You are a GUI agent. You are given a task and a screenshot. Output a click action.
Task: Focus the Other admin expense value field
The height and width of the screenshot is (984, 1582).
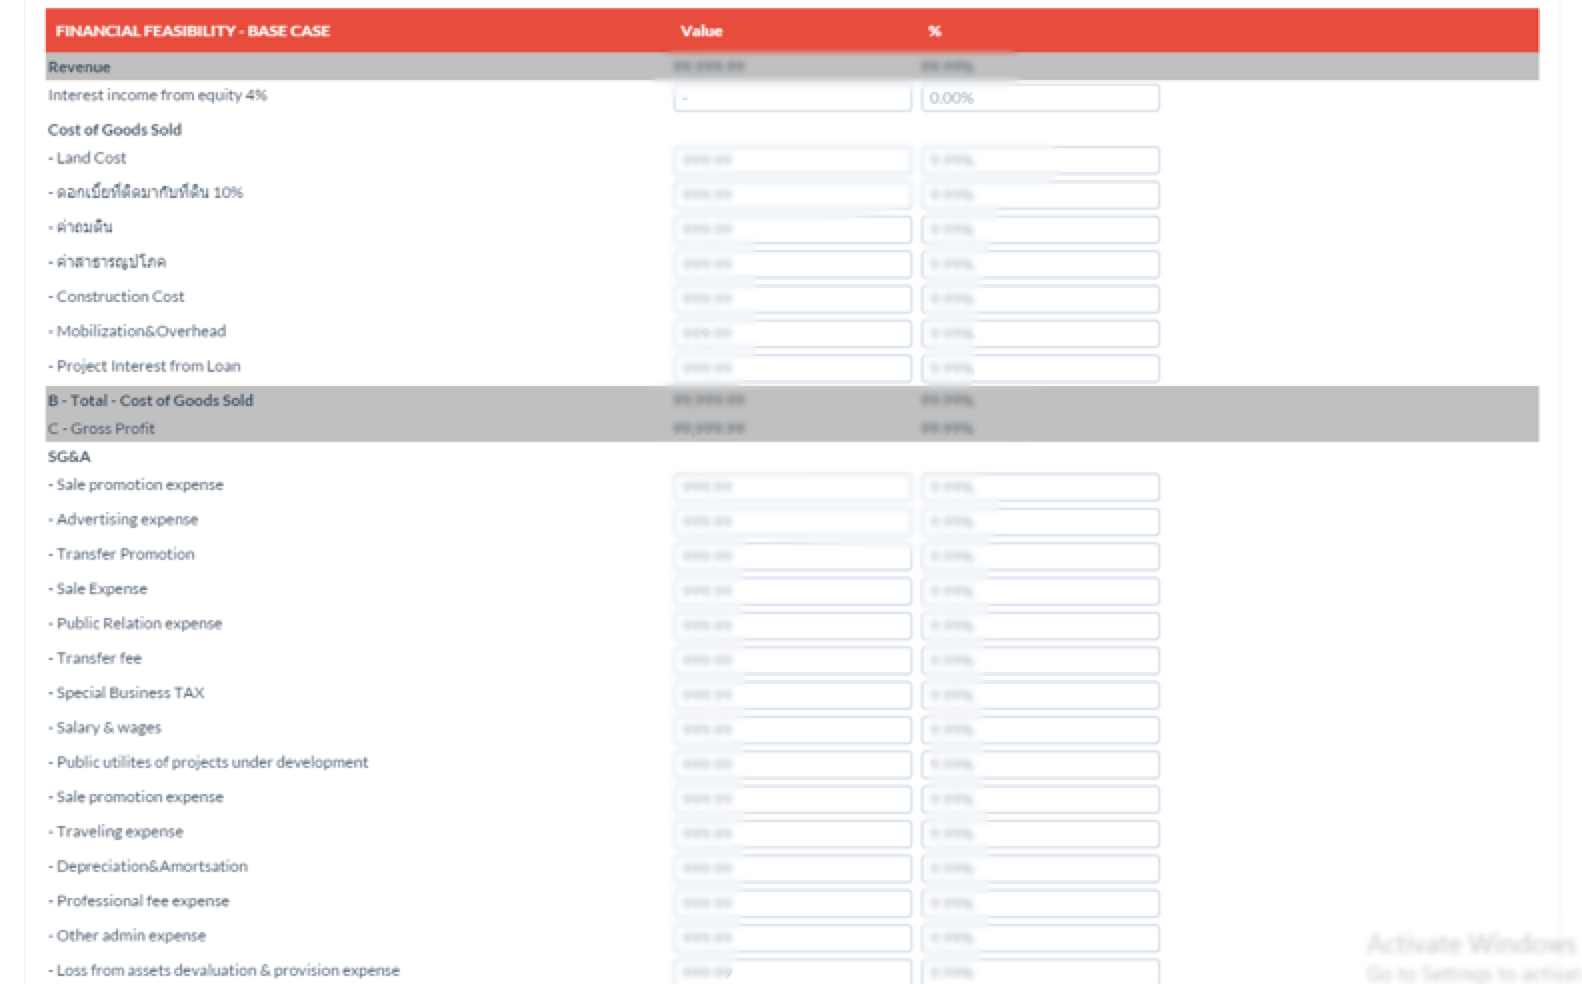[x=792, y=937]
